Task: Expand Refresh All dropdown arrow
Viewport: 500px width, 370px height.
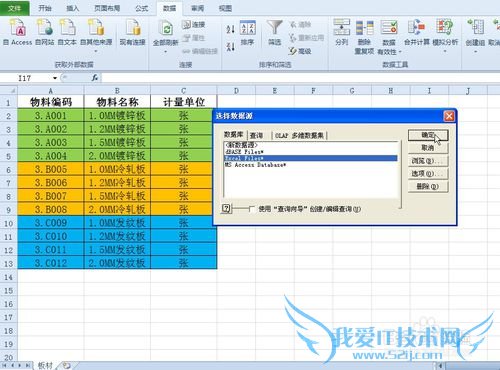Action: tap(166, 52)
